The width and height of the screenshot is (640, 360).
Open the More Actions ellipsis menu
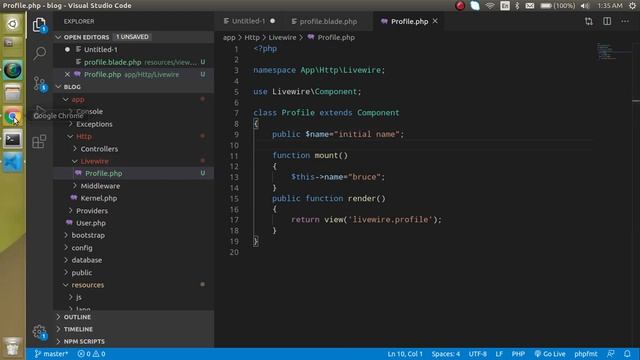coord(625,21)
